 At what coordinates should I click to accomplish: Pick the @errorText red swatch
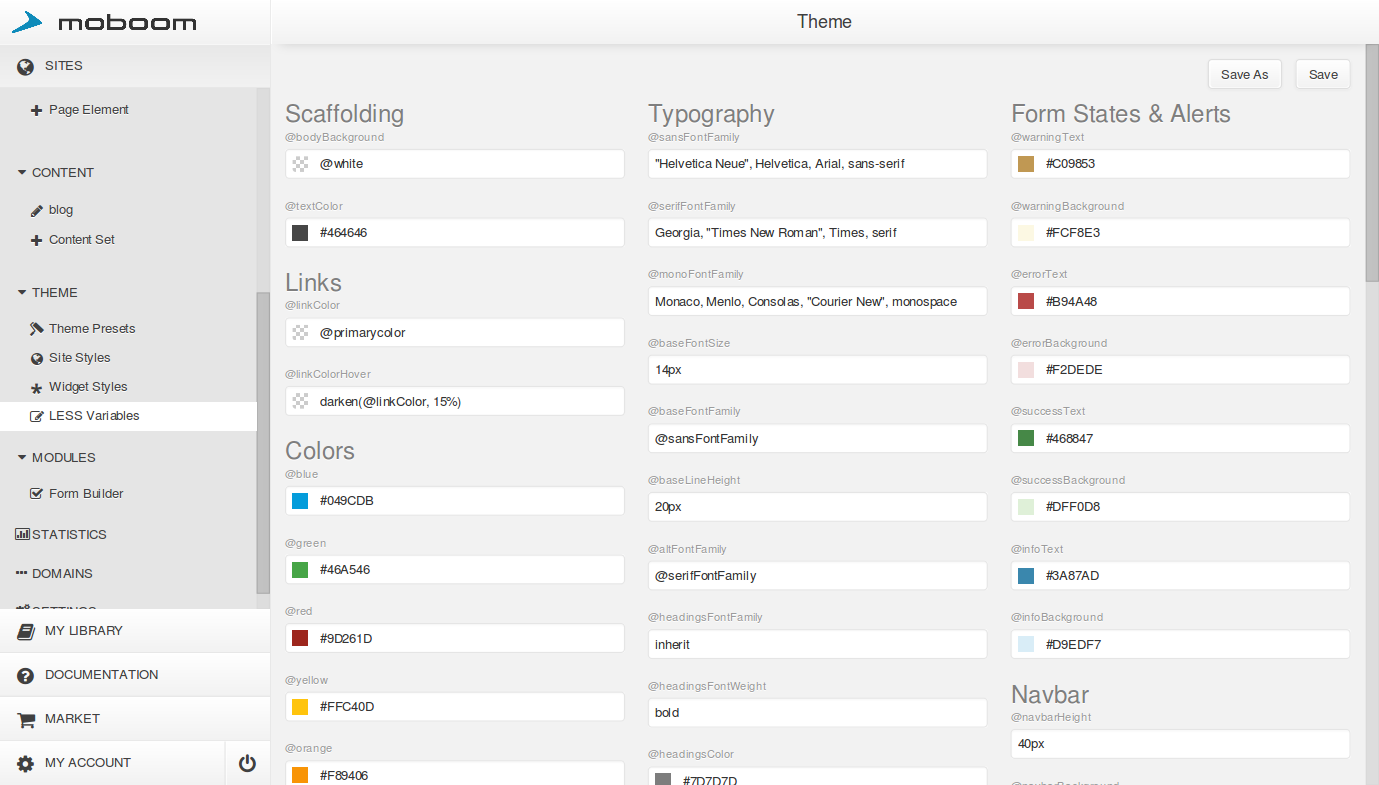tap(1026, 302)
